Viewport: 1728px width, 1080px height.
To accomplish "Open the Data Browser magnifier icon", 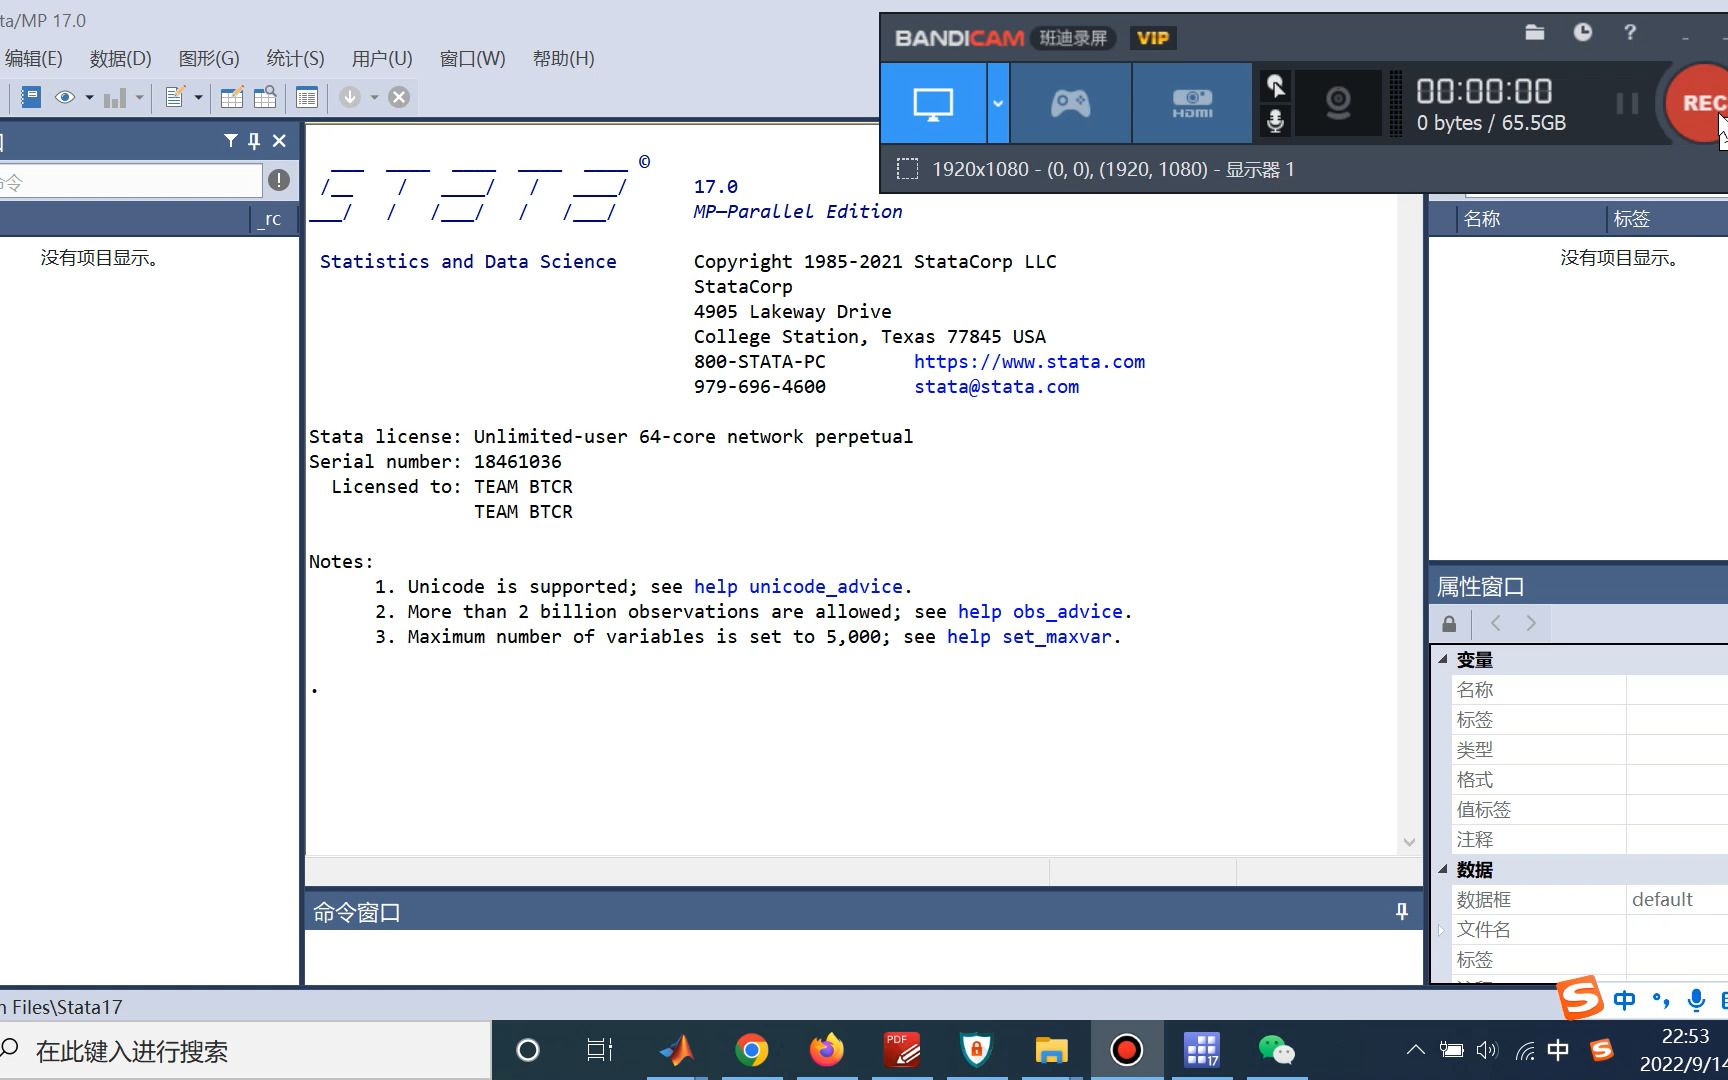I will (x=265, y=97).
